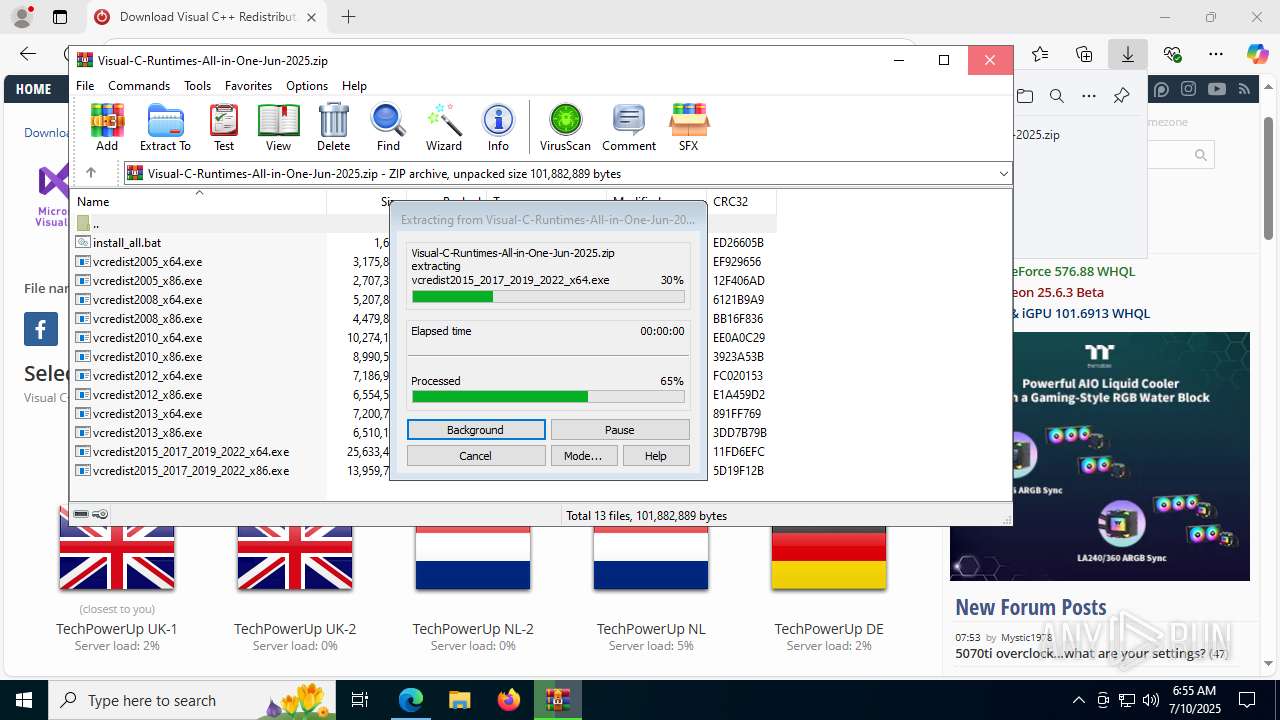This screenshot has height=720, width=1280.
Task: Click the Windows search box
Action: coord(194,700)
